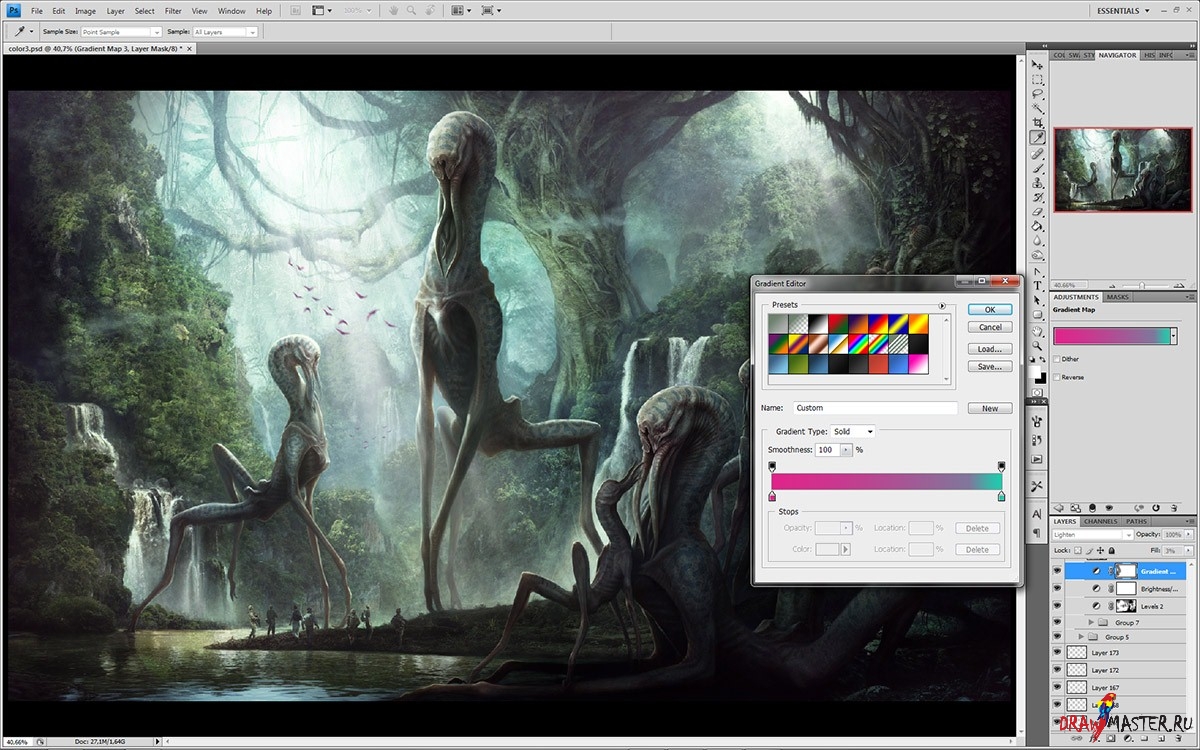Viewport: 1200px width, 750px height.
Task: Select the Magic Wand tool
Action: tap(1037, 108)
